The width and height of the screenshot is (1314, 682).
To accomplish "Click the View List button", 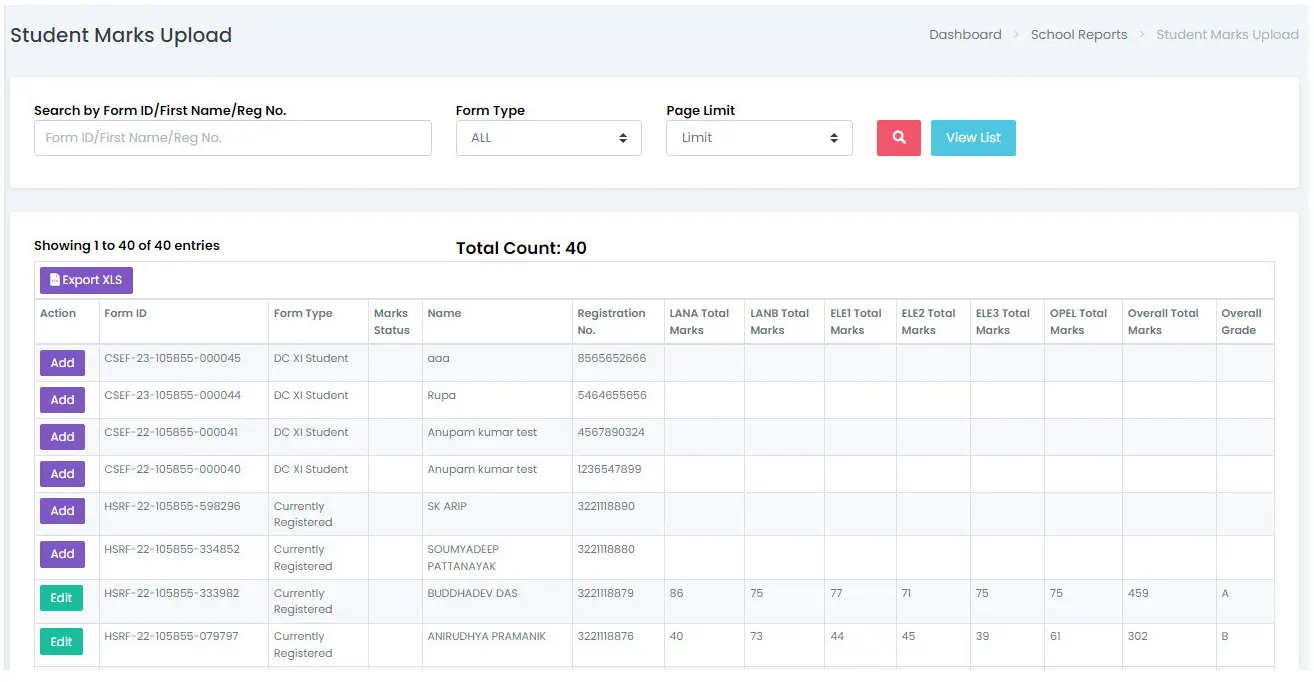I will click(x=973, y=138).
